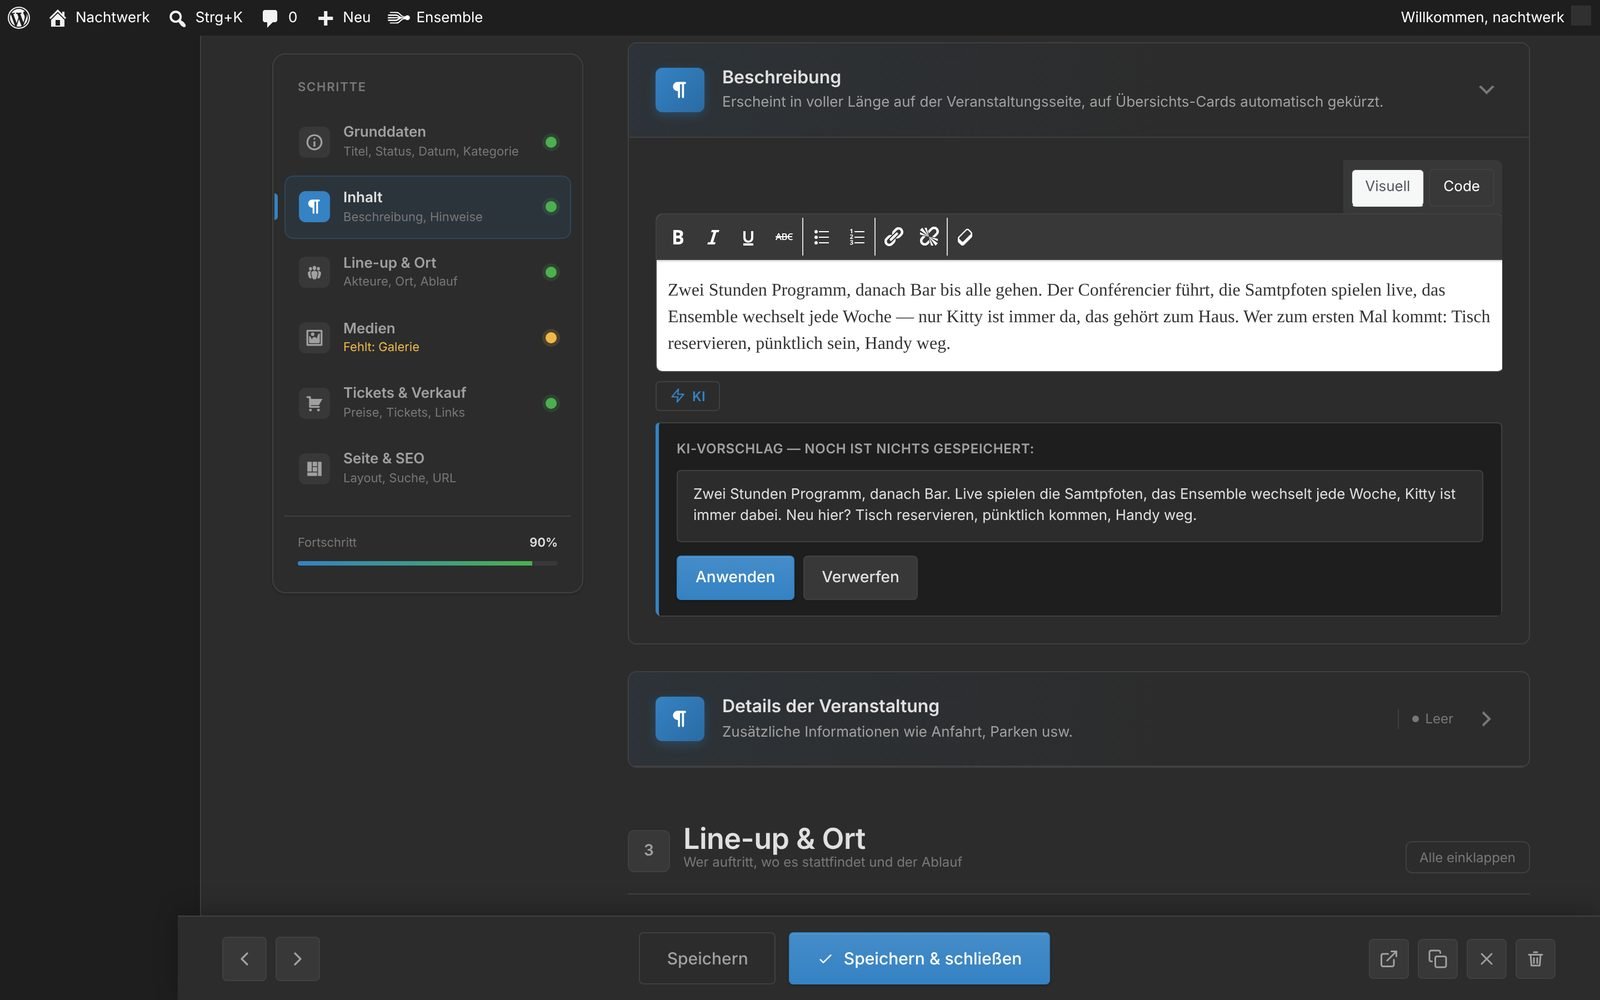
Task: Open the comments bubble showing 0
Action: coord(280,17)
